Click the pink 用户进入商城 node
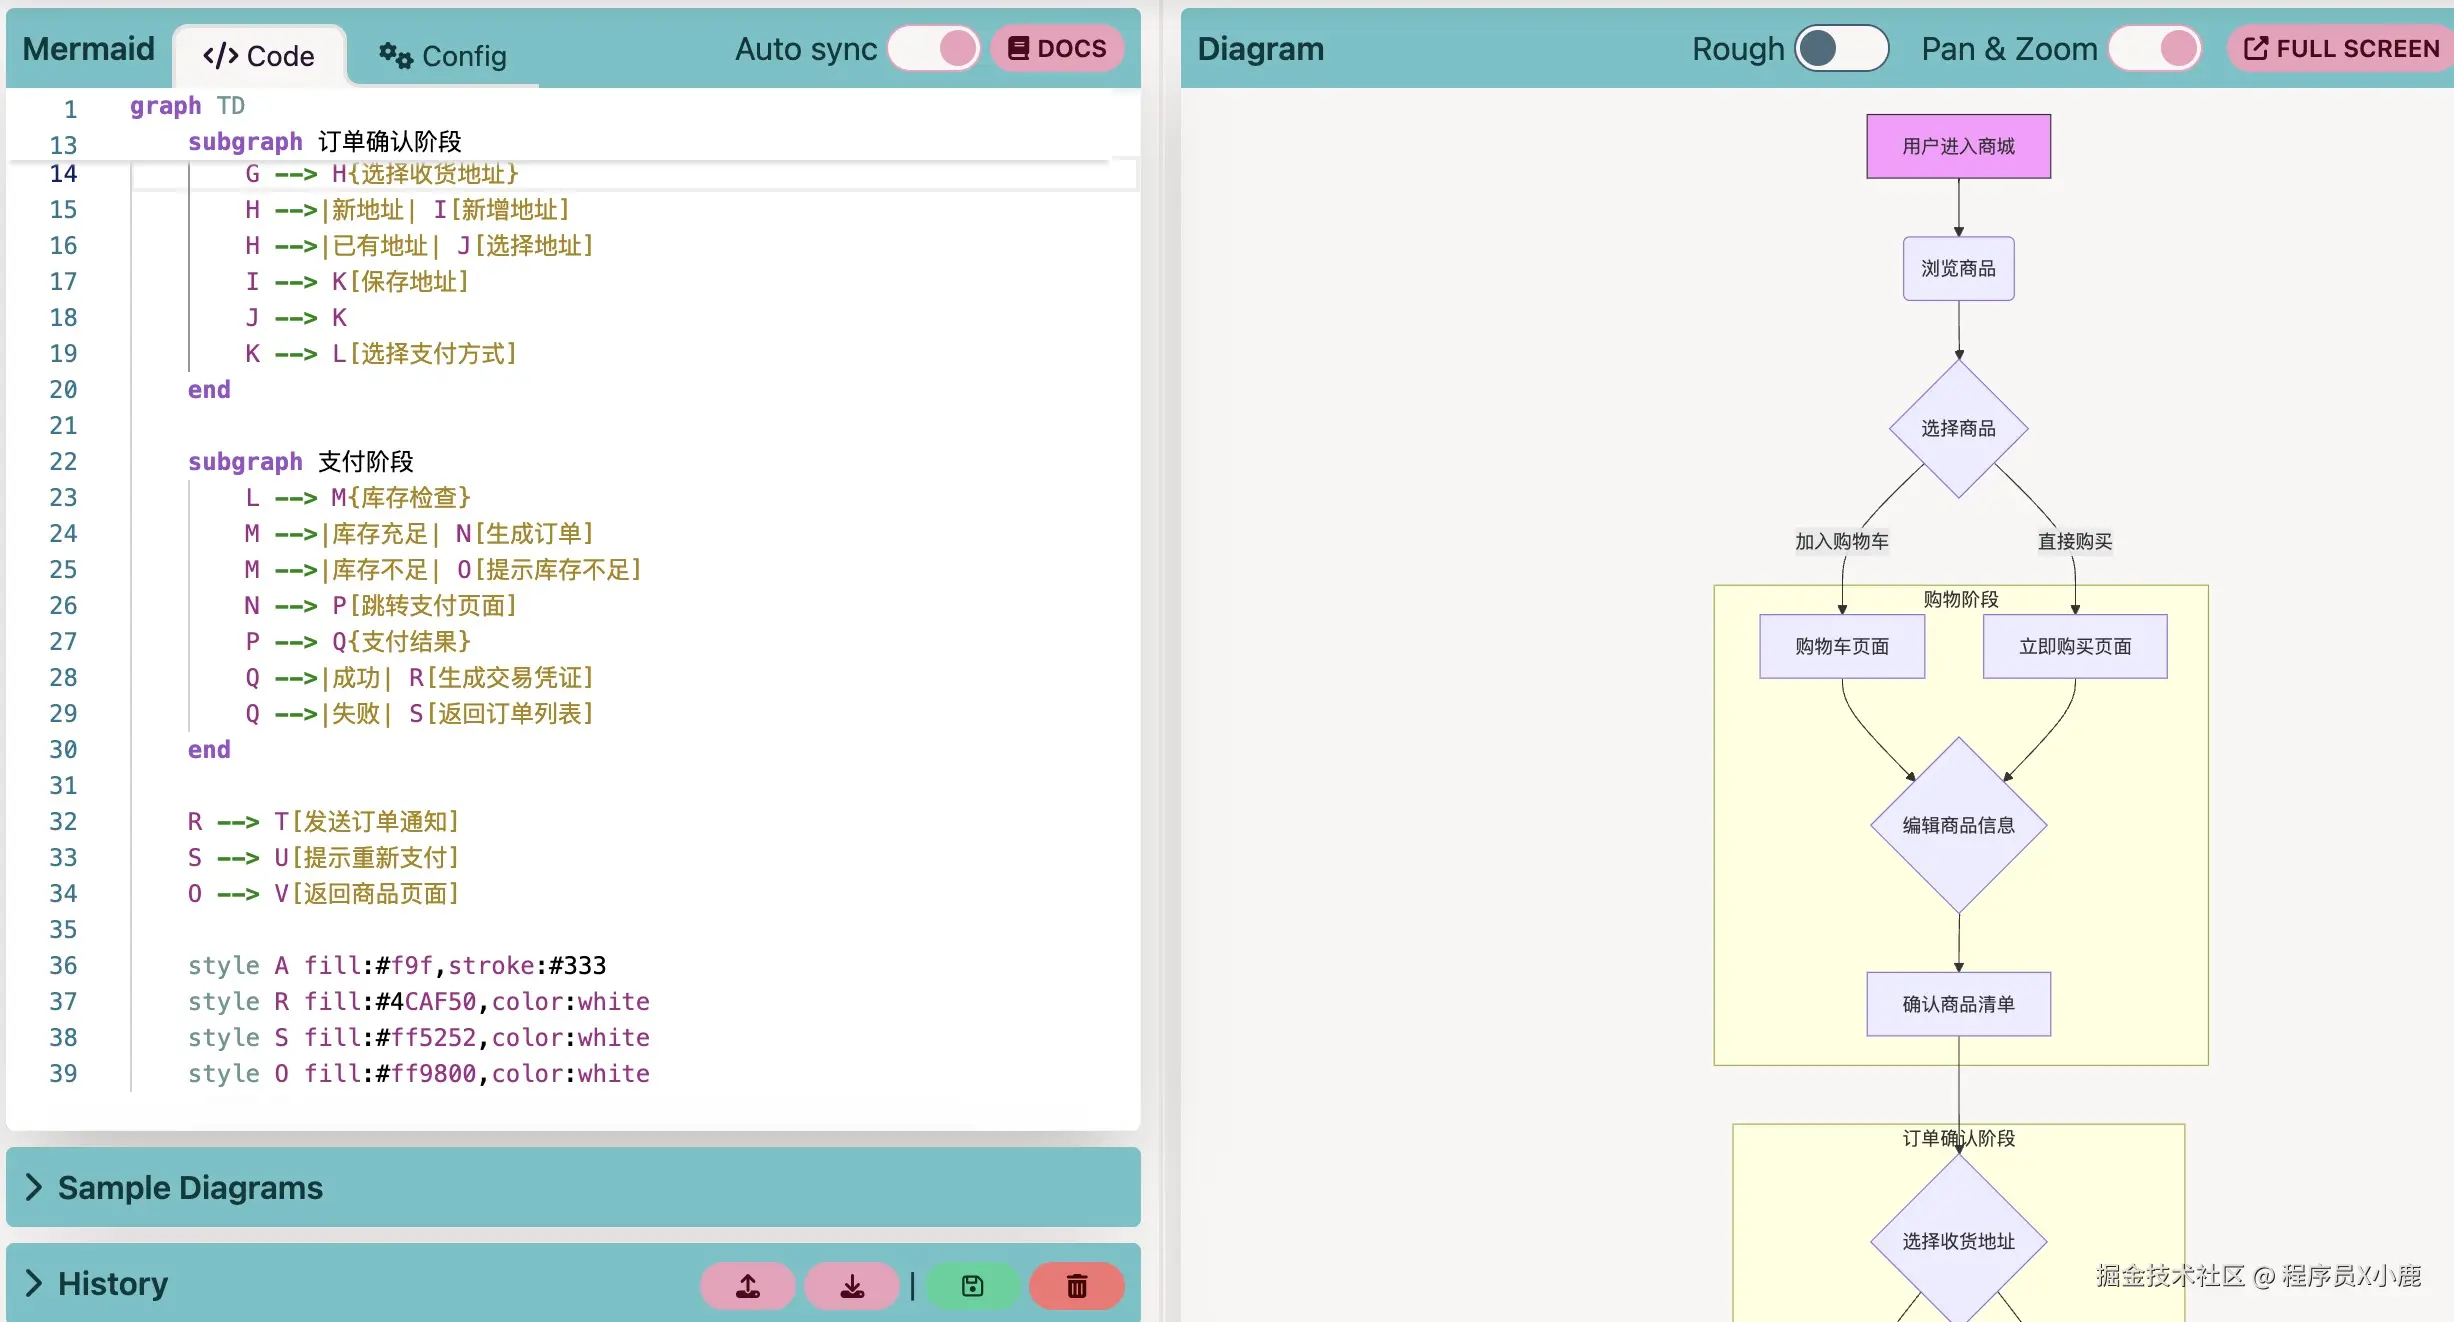 [x=1958, y=146]
